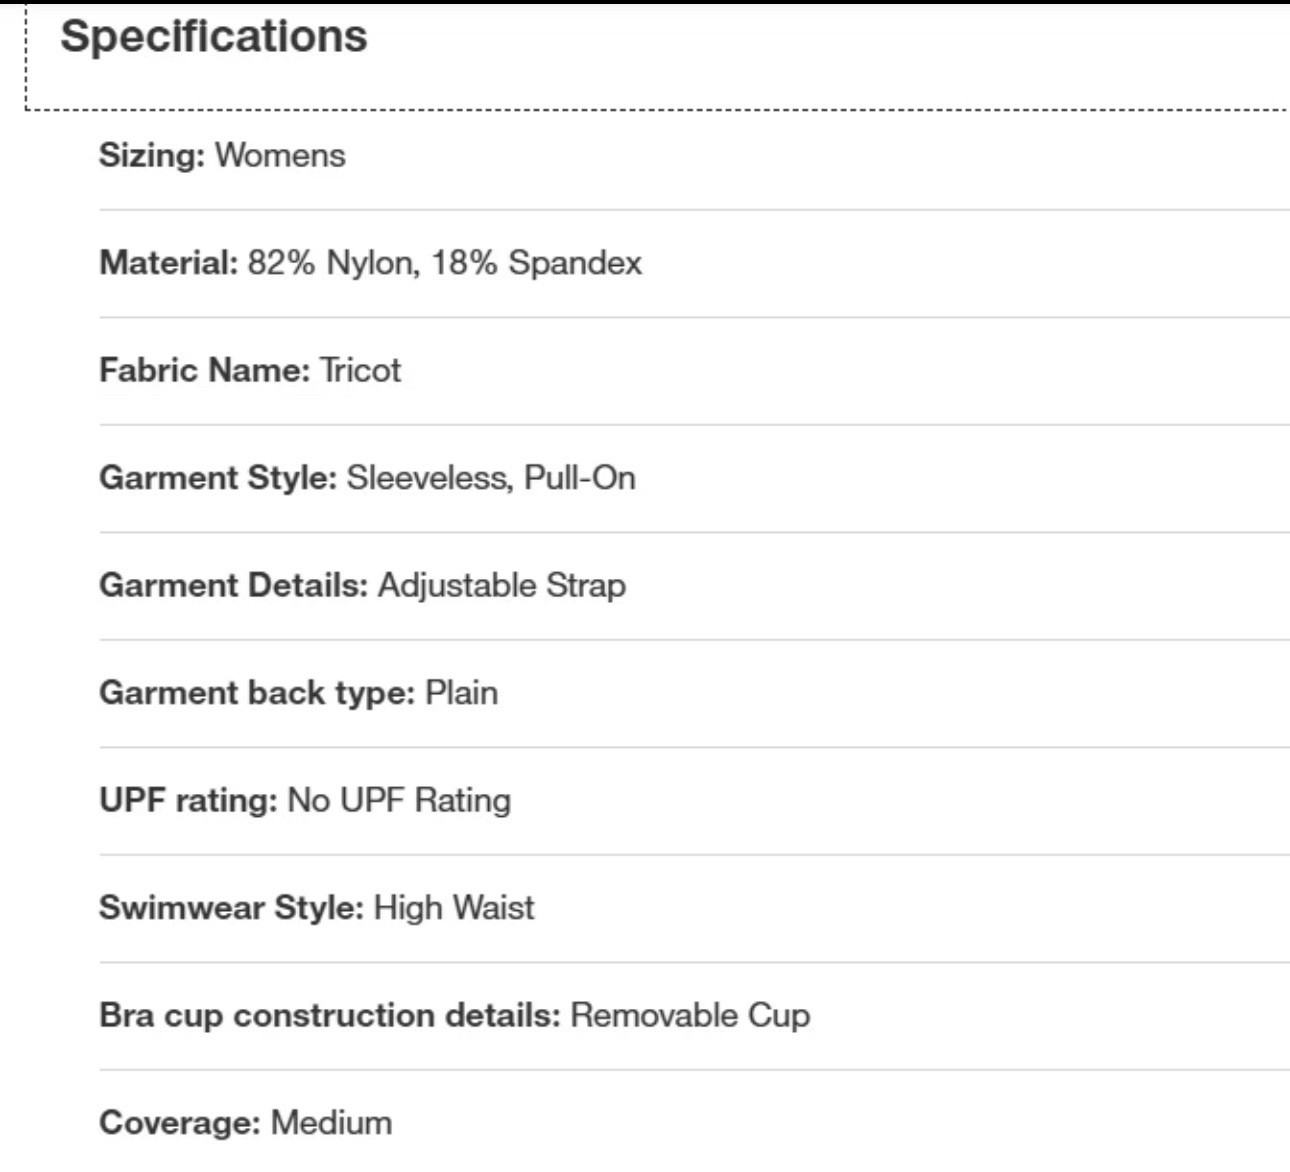Select the Womens sizing value
This screenshot has width=1290, height=1172.
(280, 156)
